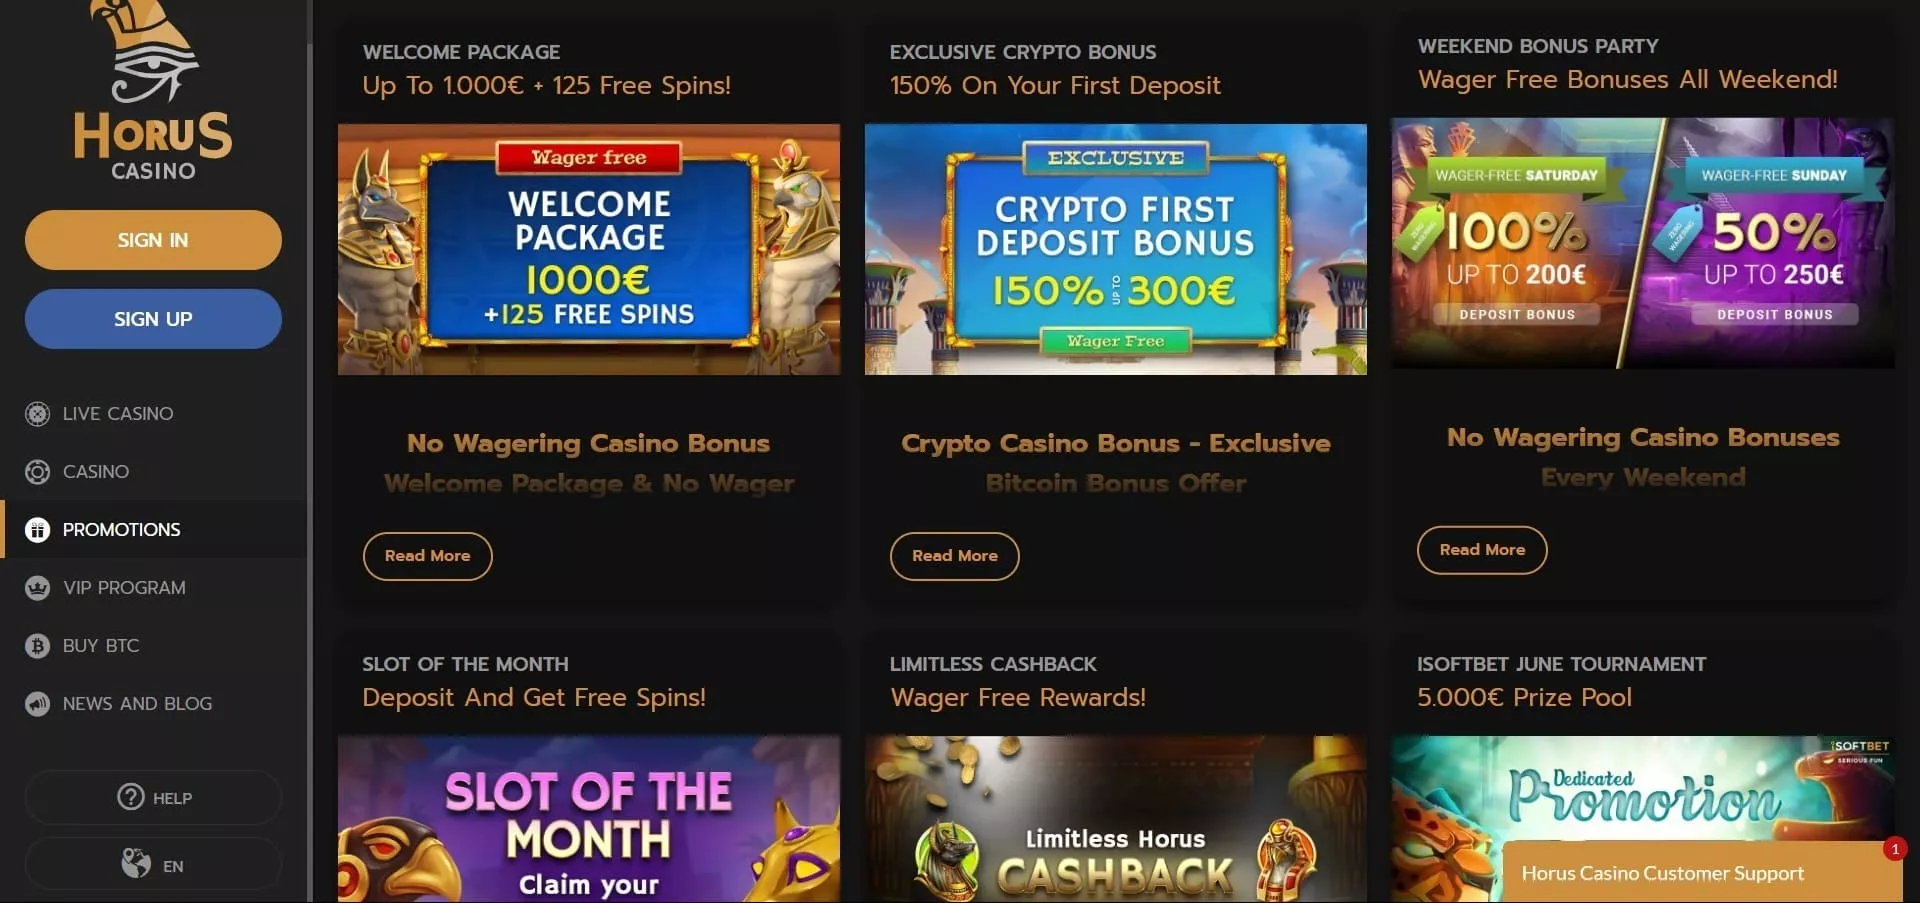Click the Slot of the Month banner
The image size is (1920, 903).
[589, 820]
